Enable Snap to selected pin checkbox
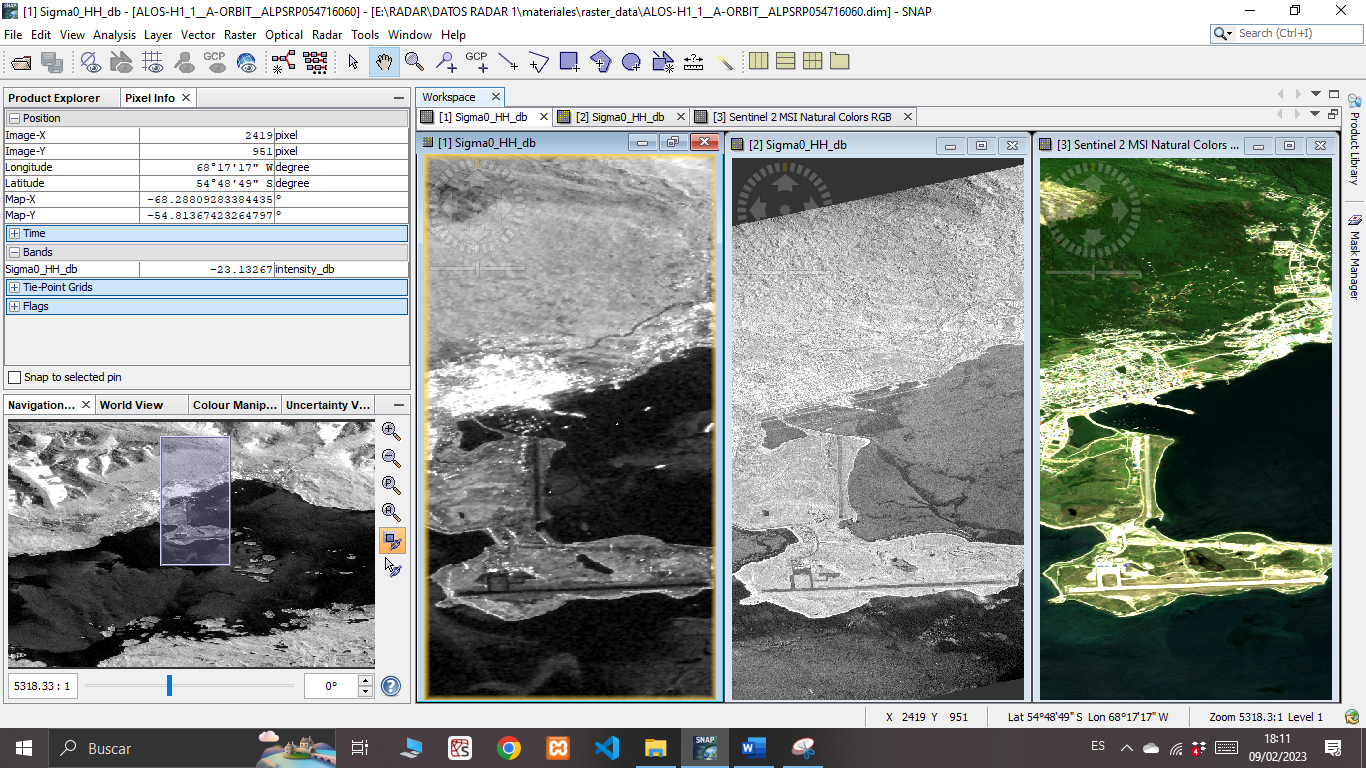1366x768 pixels. point(14,377)
